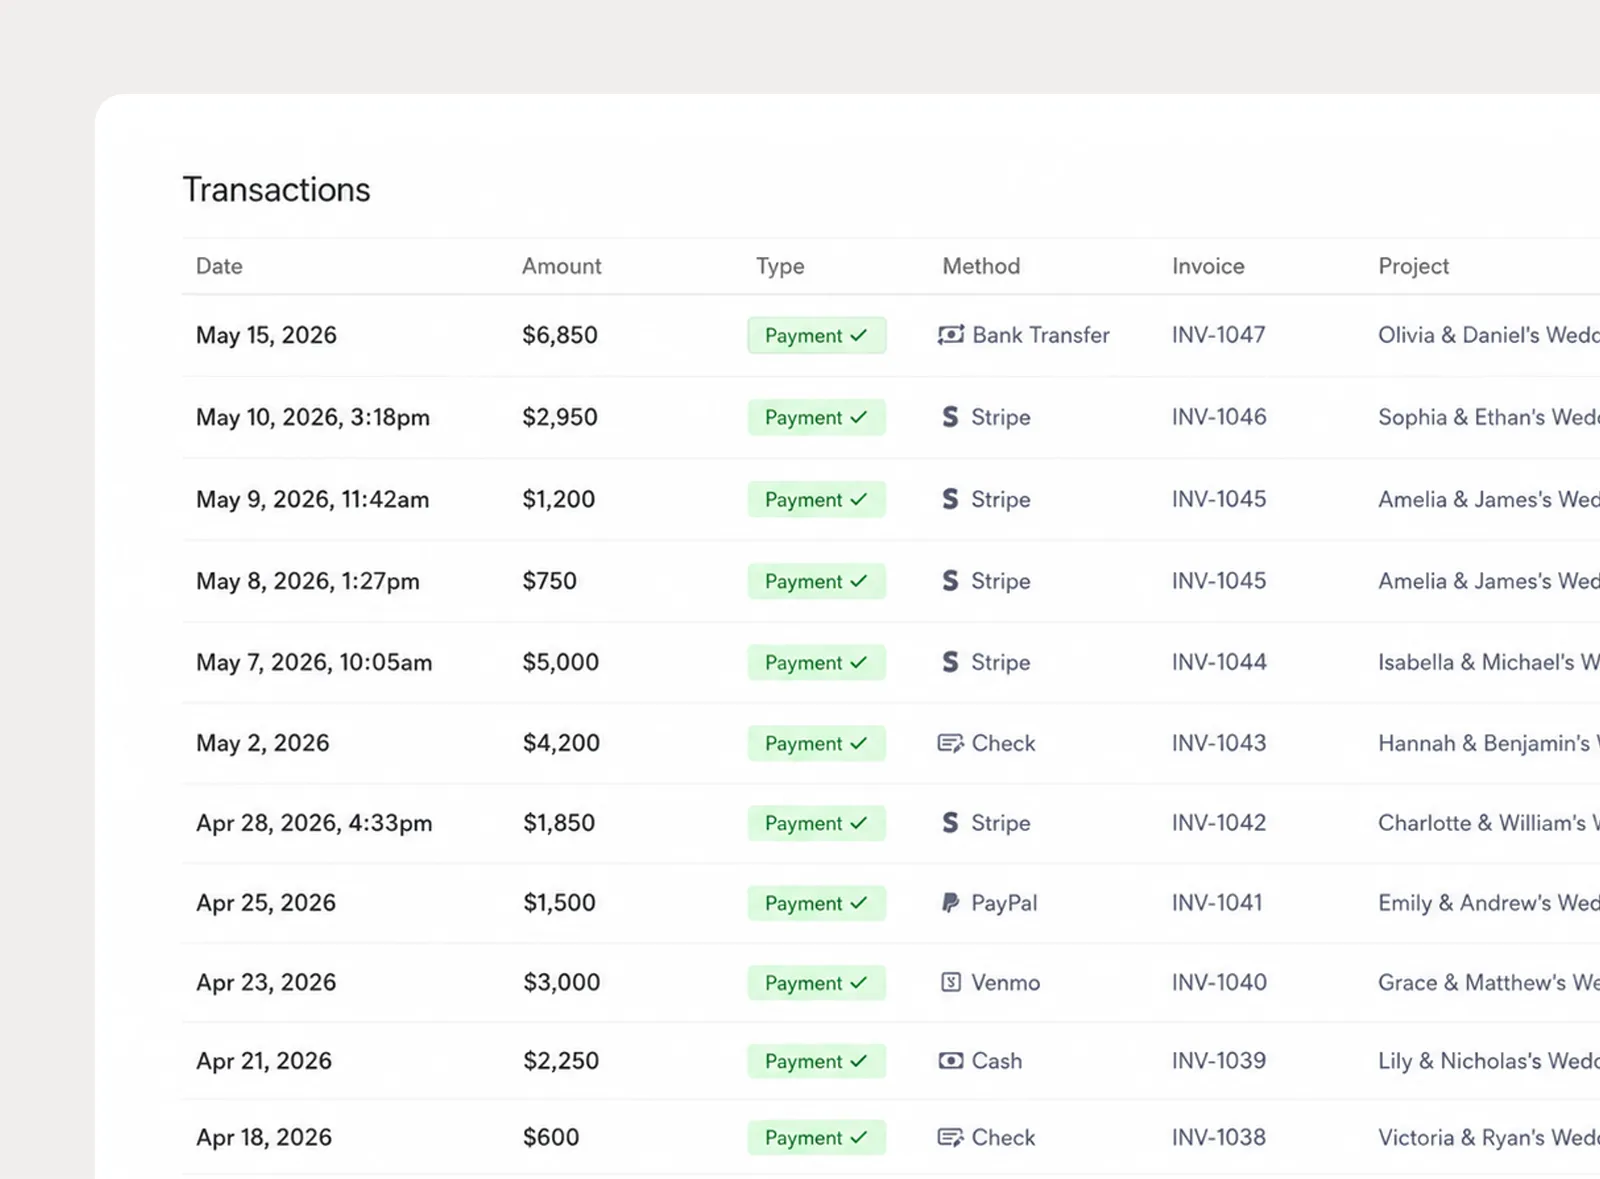This screenshot has height=1179, width=1600.
Task: Click the Stripe icon in the INV-1042 row
Action: [x=950, y=823]
